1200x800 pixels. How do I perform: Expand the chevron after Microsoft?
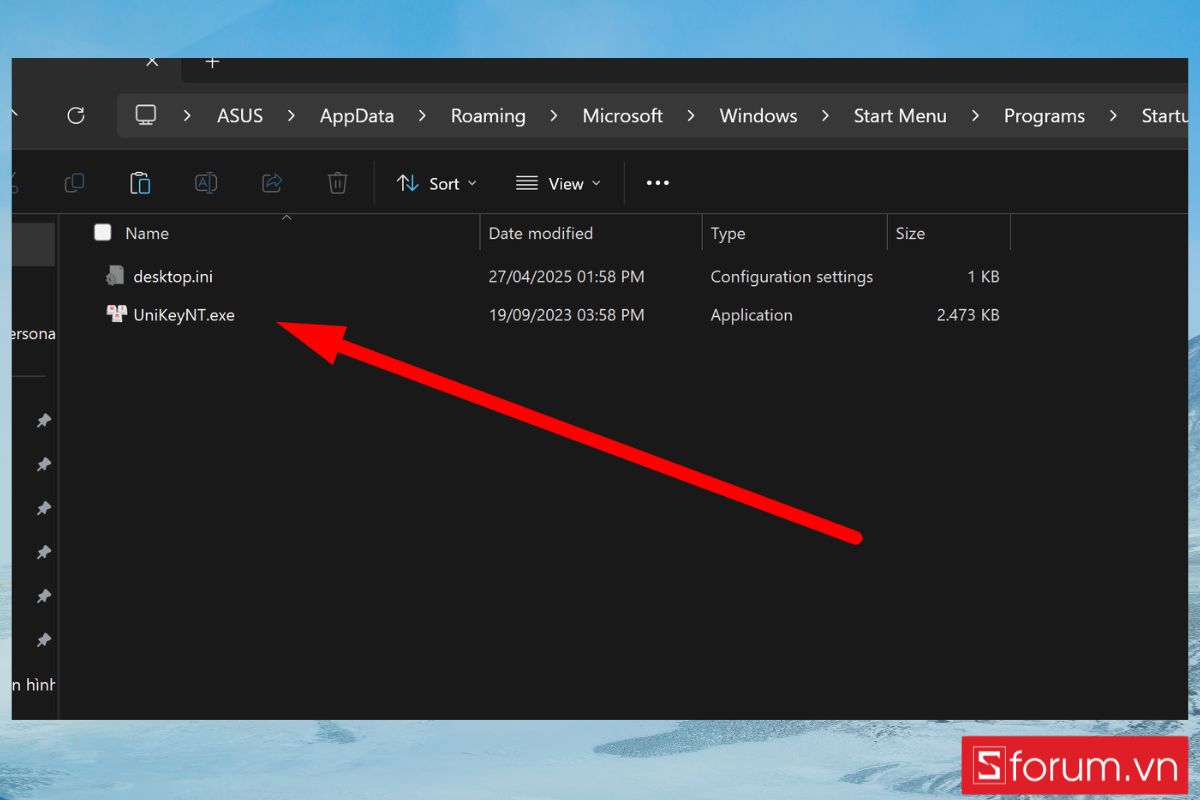coord(691,116)
